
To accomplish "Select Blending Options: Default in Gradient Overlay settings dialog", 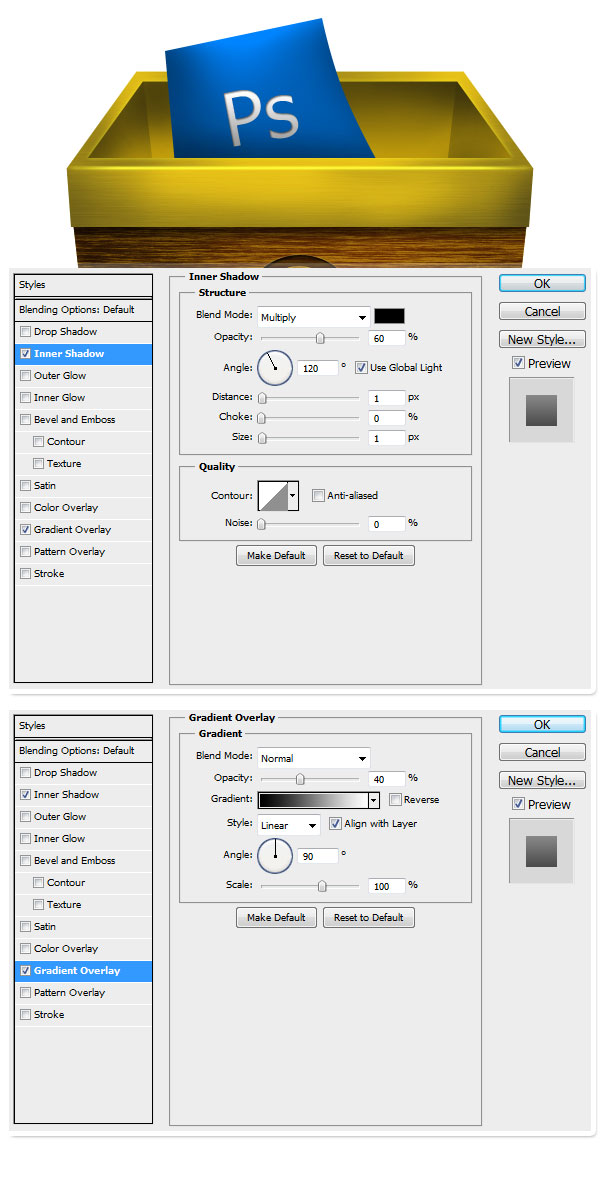I will point(84,751).
